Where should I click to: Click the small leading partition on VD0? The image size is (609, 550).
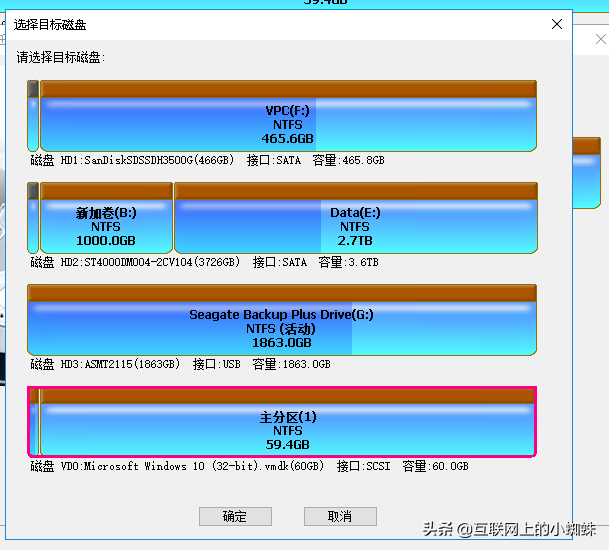(34, 422)
